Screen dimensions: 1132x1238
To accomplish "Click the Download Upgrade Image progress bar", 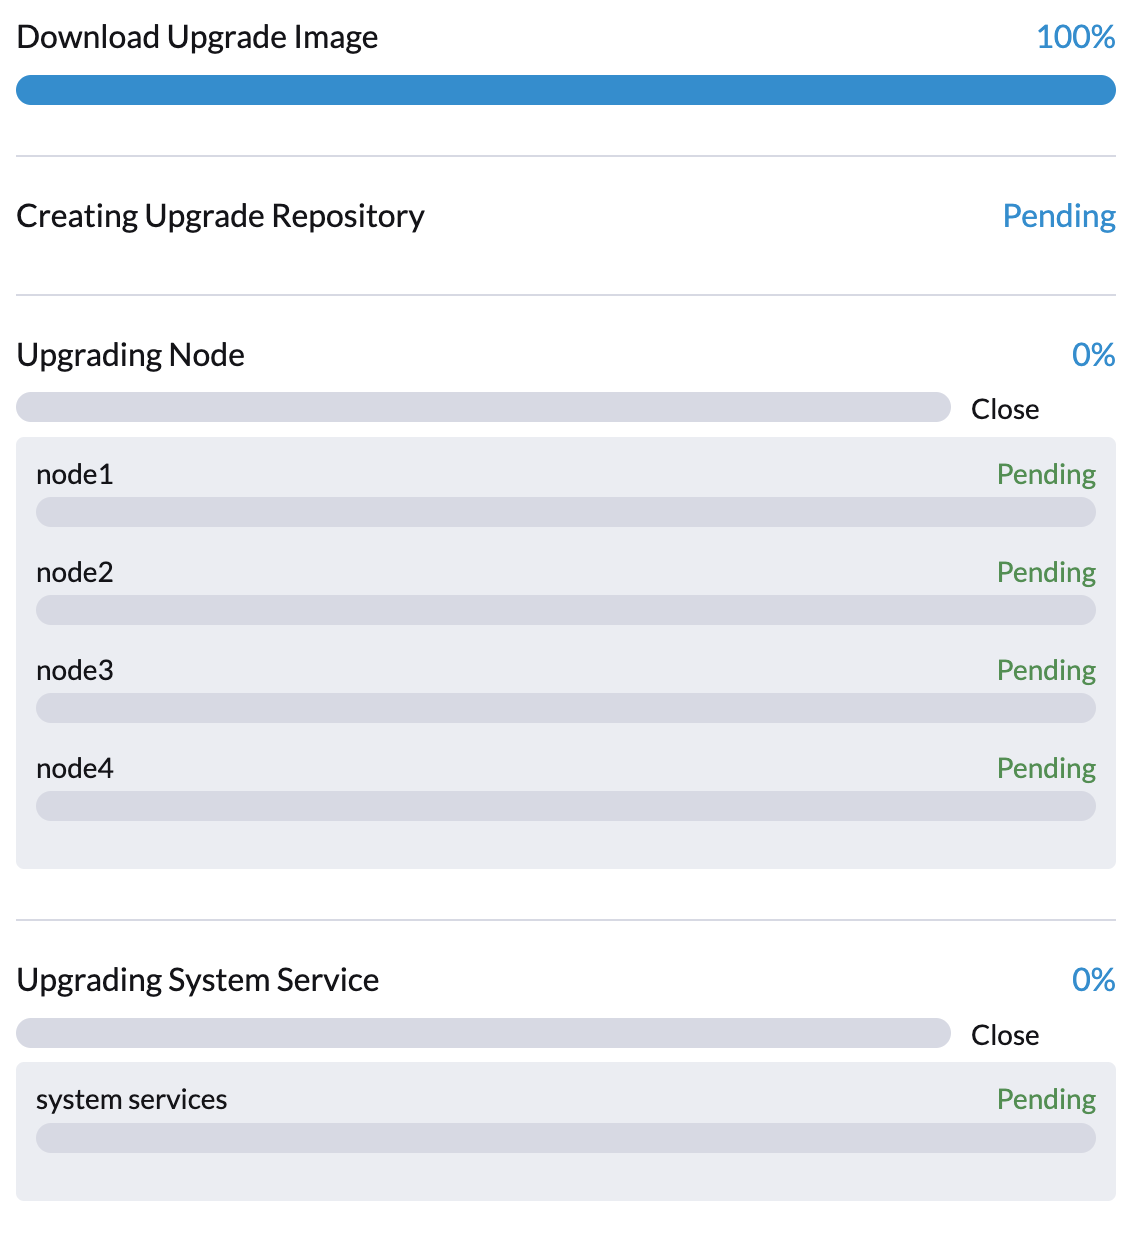I will pos(565,90).
